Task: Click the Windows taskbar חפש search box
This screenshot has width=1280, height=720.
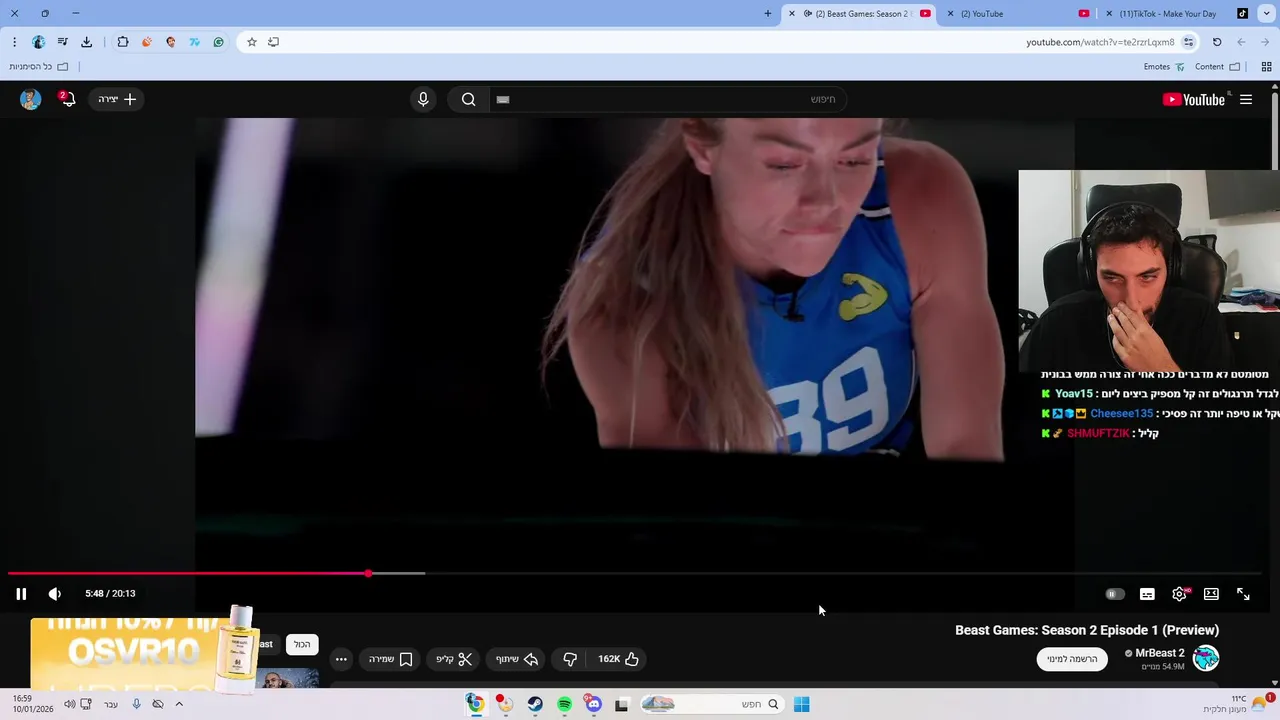Action: pos(711,704)
